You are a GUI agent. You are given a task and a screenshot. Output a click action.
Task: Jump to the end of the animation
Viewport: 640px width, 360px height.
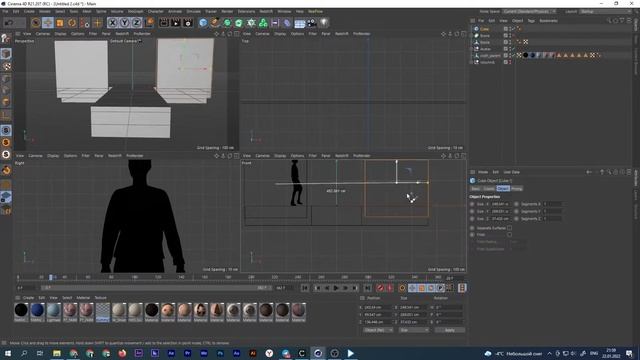[x=367, y=288]
